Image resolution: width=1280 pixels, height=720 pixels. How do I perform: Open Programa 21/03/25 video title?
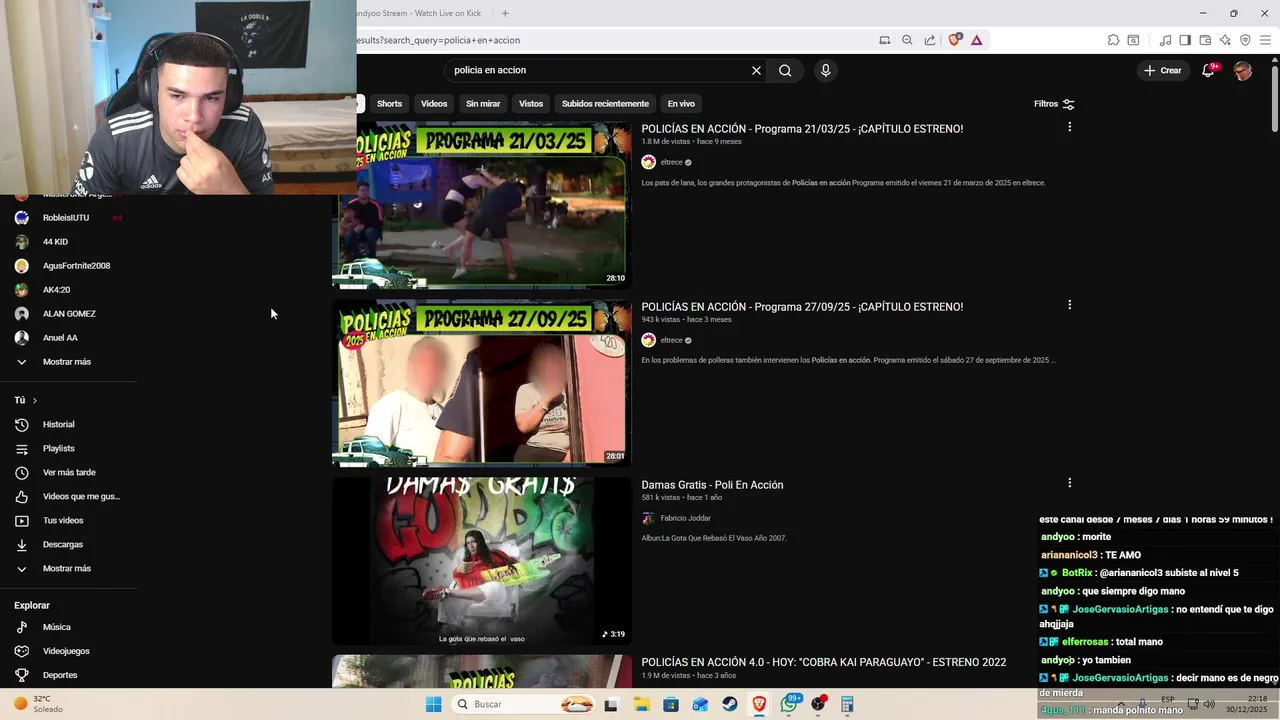click(x=802, y=129)
